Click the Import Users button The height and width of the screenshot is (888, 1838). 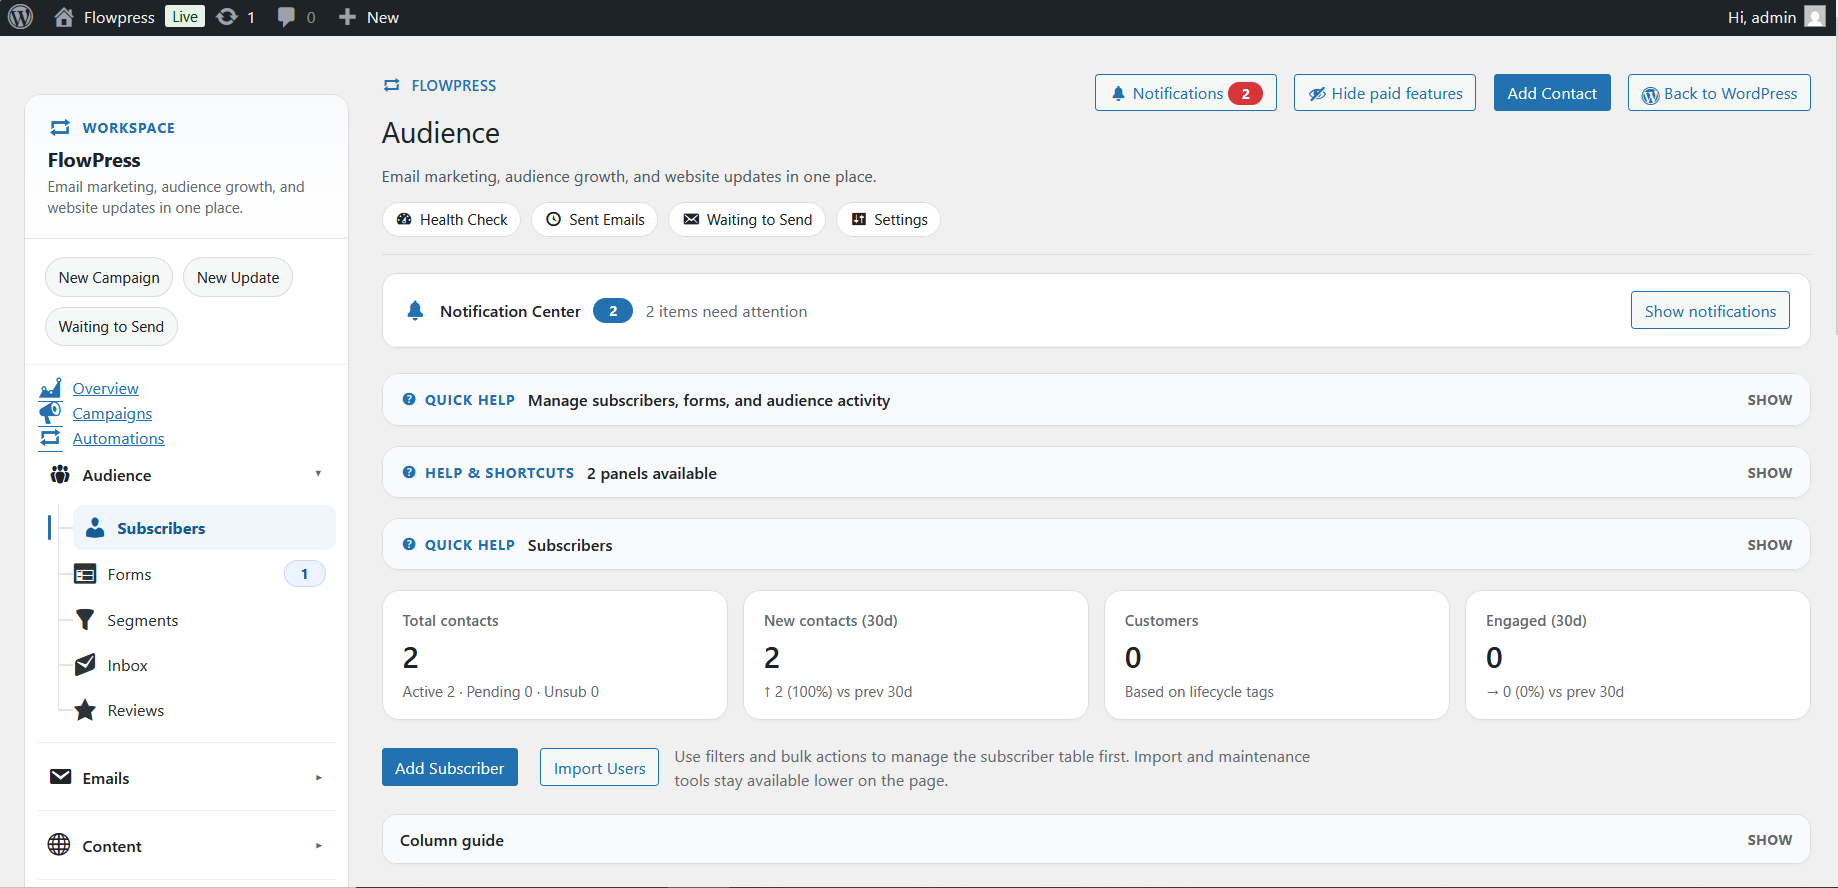click(x=599, y=767)
